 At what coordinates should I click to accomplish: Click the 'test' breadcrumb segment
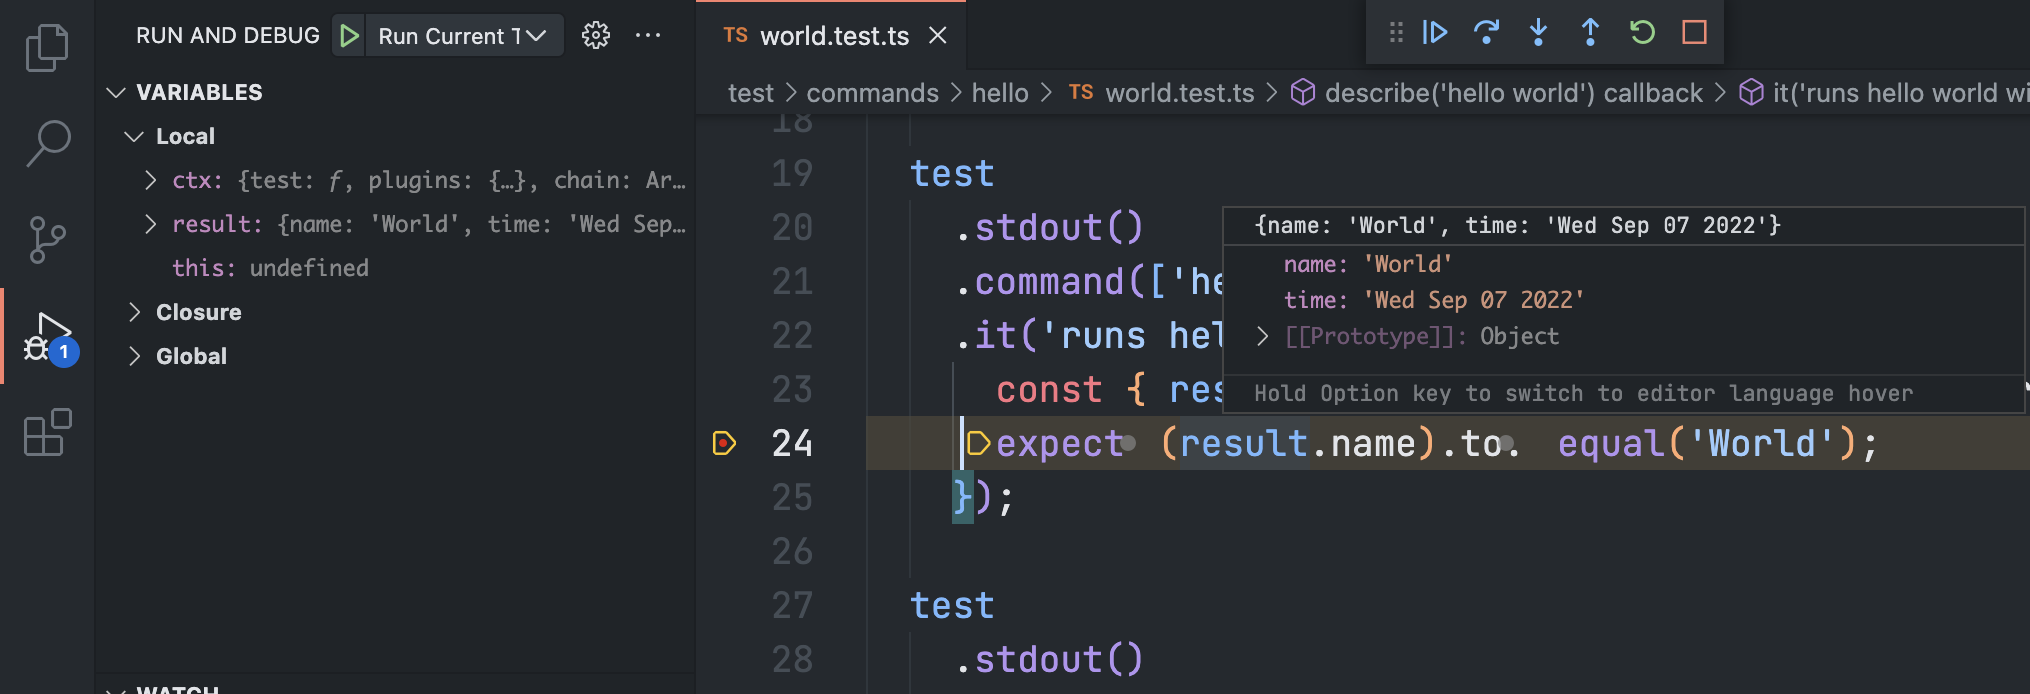tap(750, 93)
